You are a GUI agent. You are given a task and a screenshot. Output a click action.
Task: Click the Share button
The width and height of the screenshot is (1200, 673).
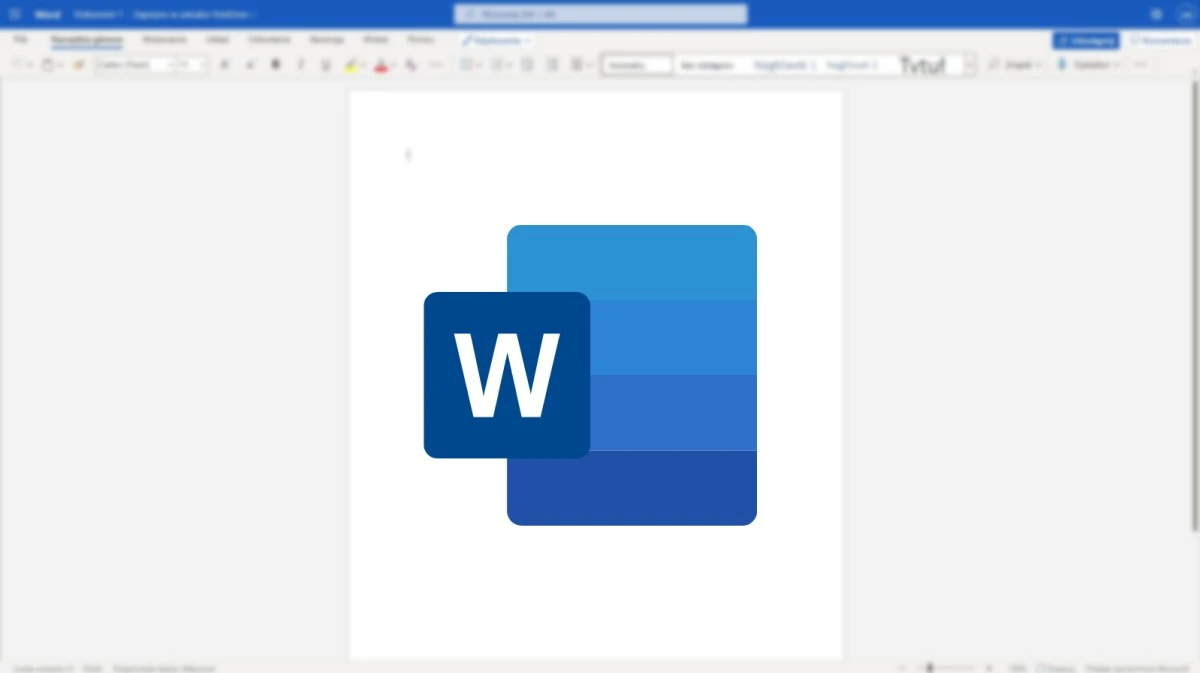[x=1087, y=40]
